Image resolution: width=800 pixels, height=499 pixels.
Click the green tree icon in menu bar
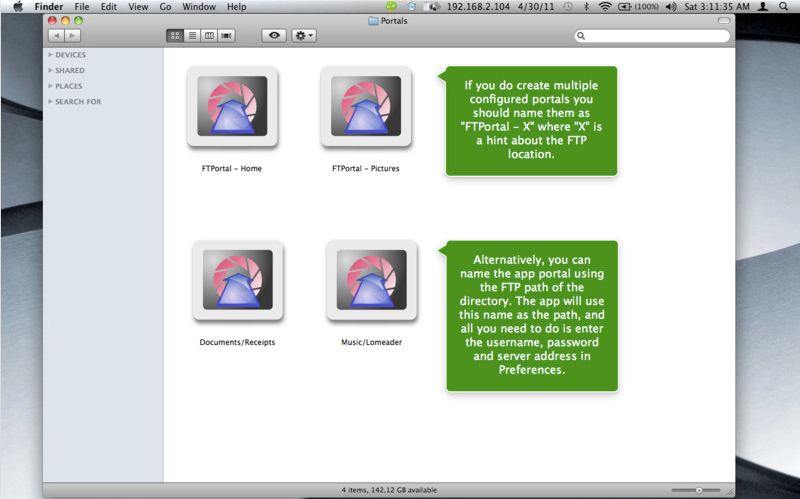(391, 7)
